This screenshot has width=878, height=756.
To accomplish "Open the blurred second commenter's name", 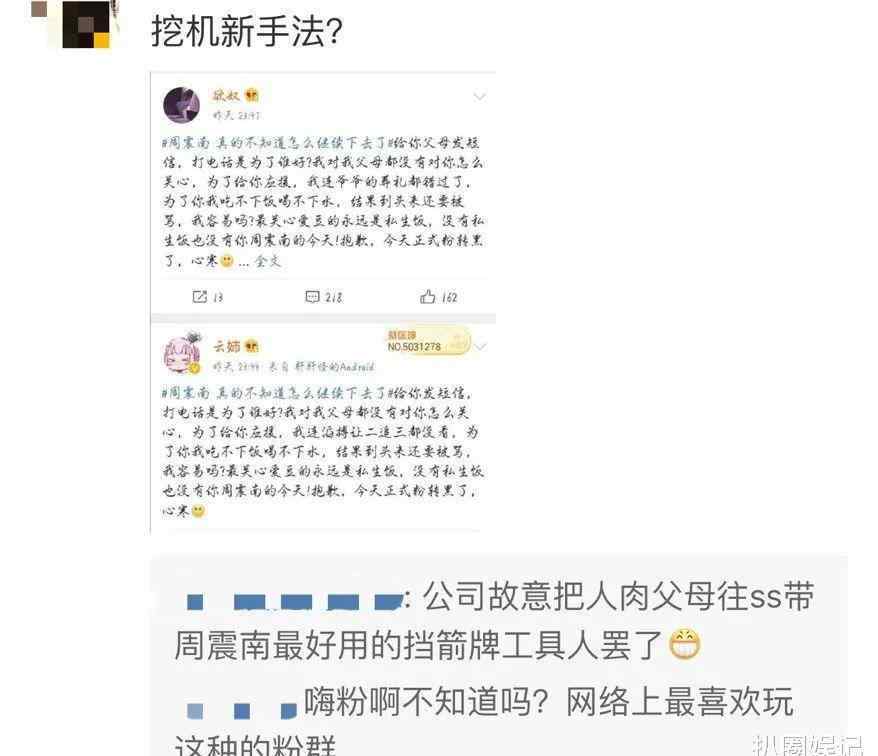I will pyautogui.click(x=241, y=711).
